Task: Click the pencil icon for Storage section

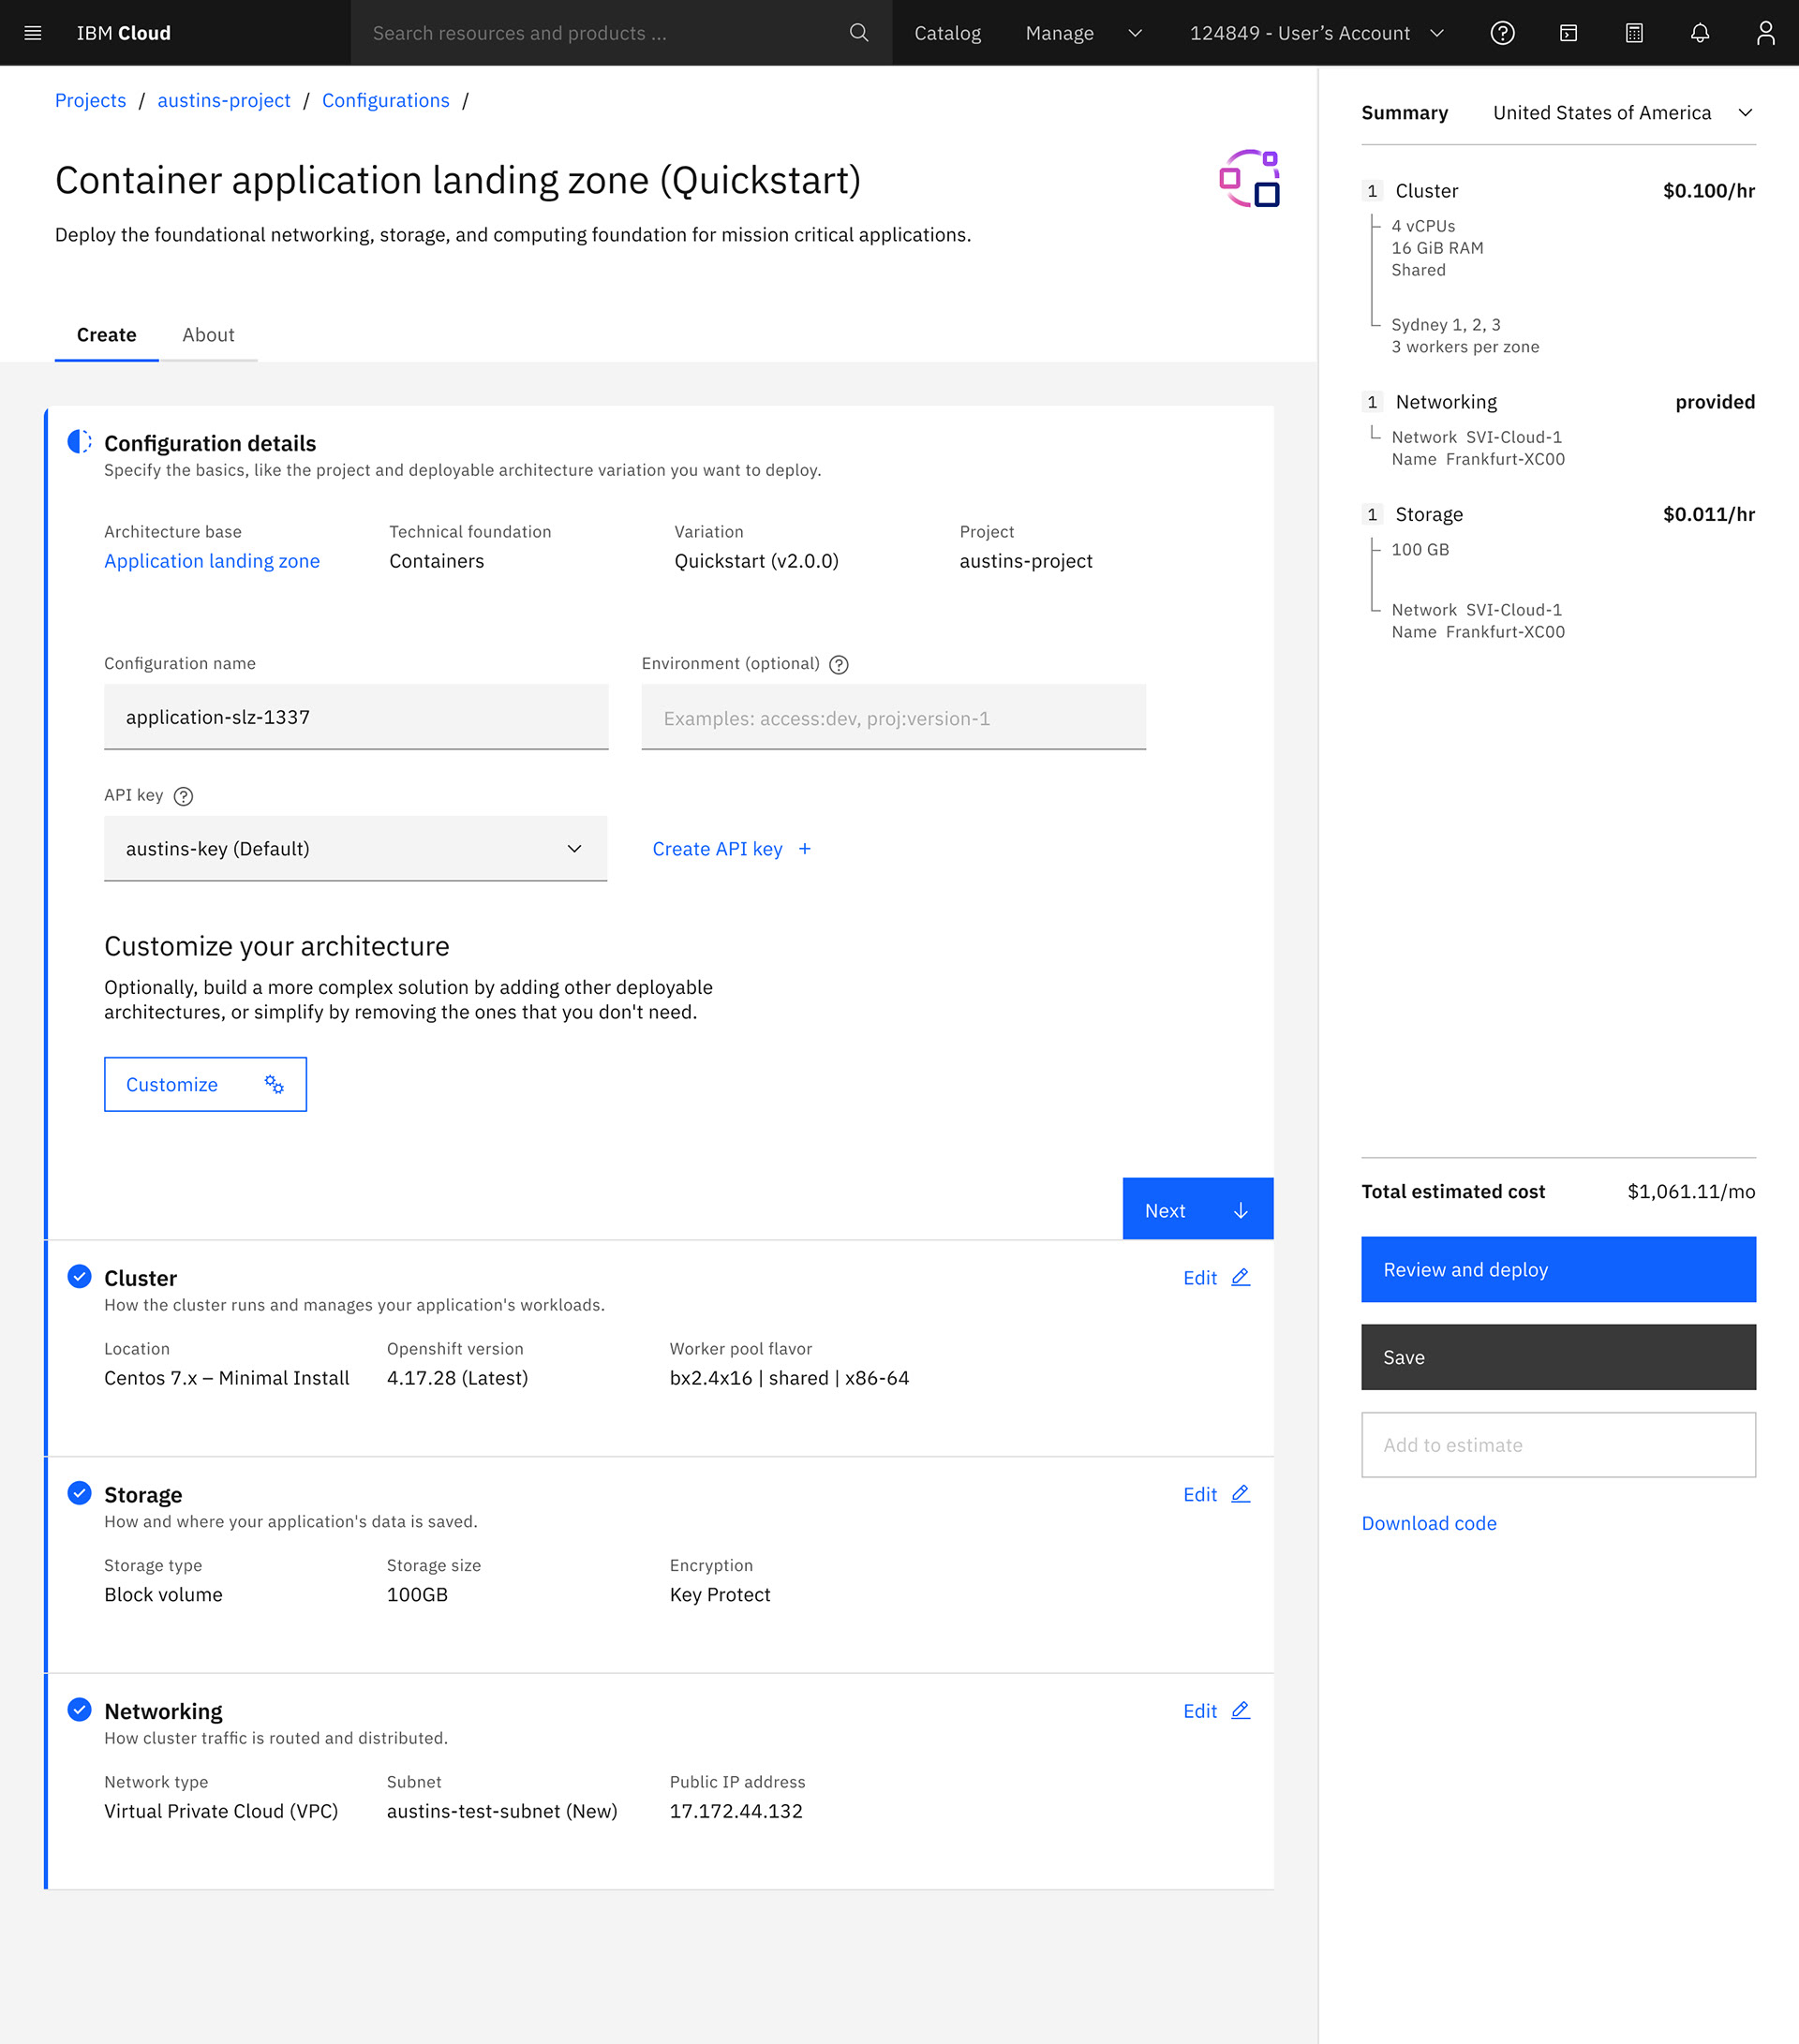Action: pos(1241,1494)
